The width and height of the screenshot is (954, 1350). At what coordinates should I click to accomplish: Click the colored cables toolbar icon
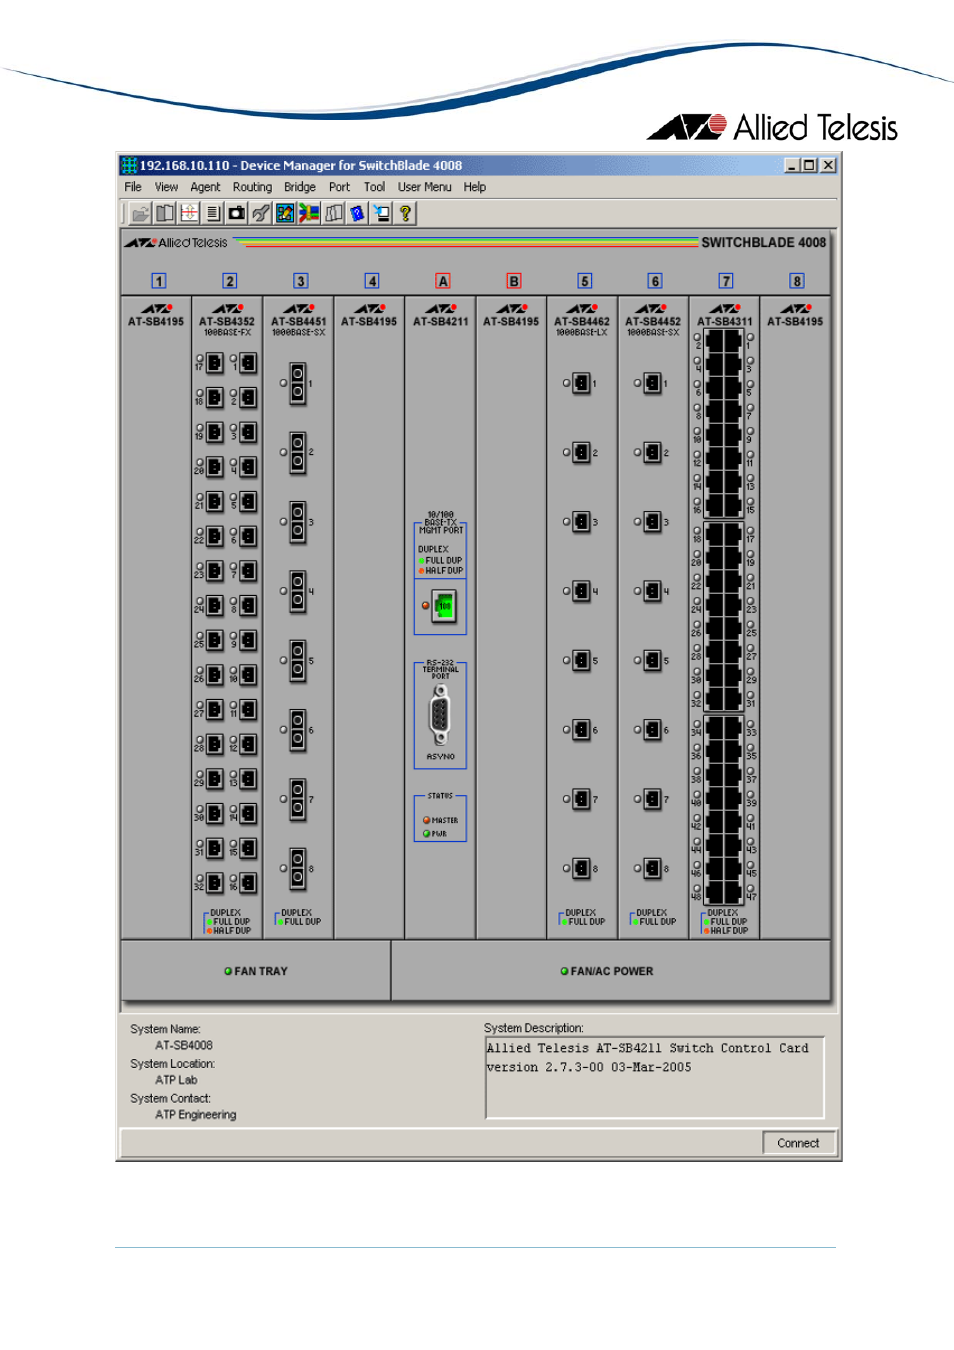[x=309, y=213]
